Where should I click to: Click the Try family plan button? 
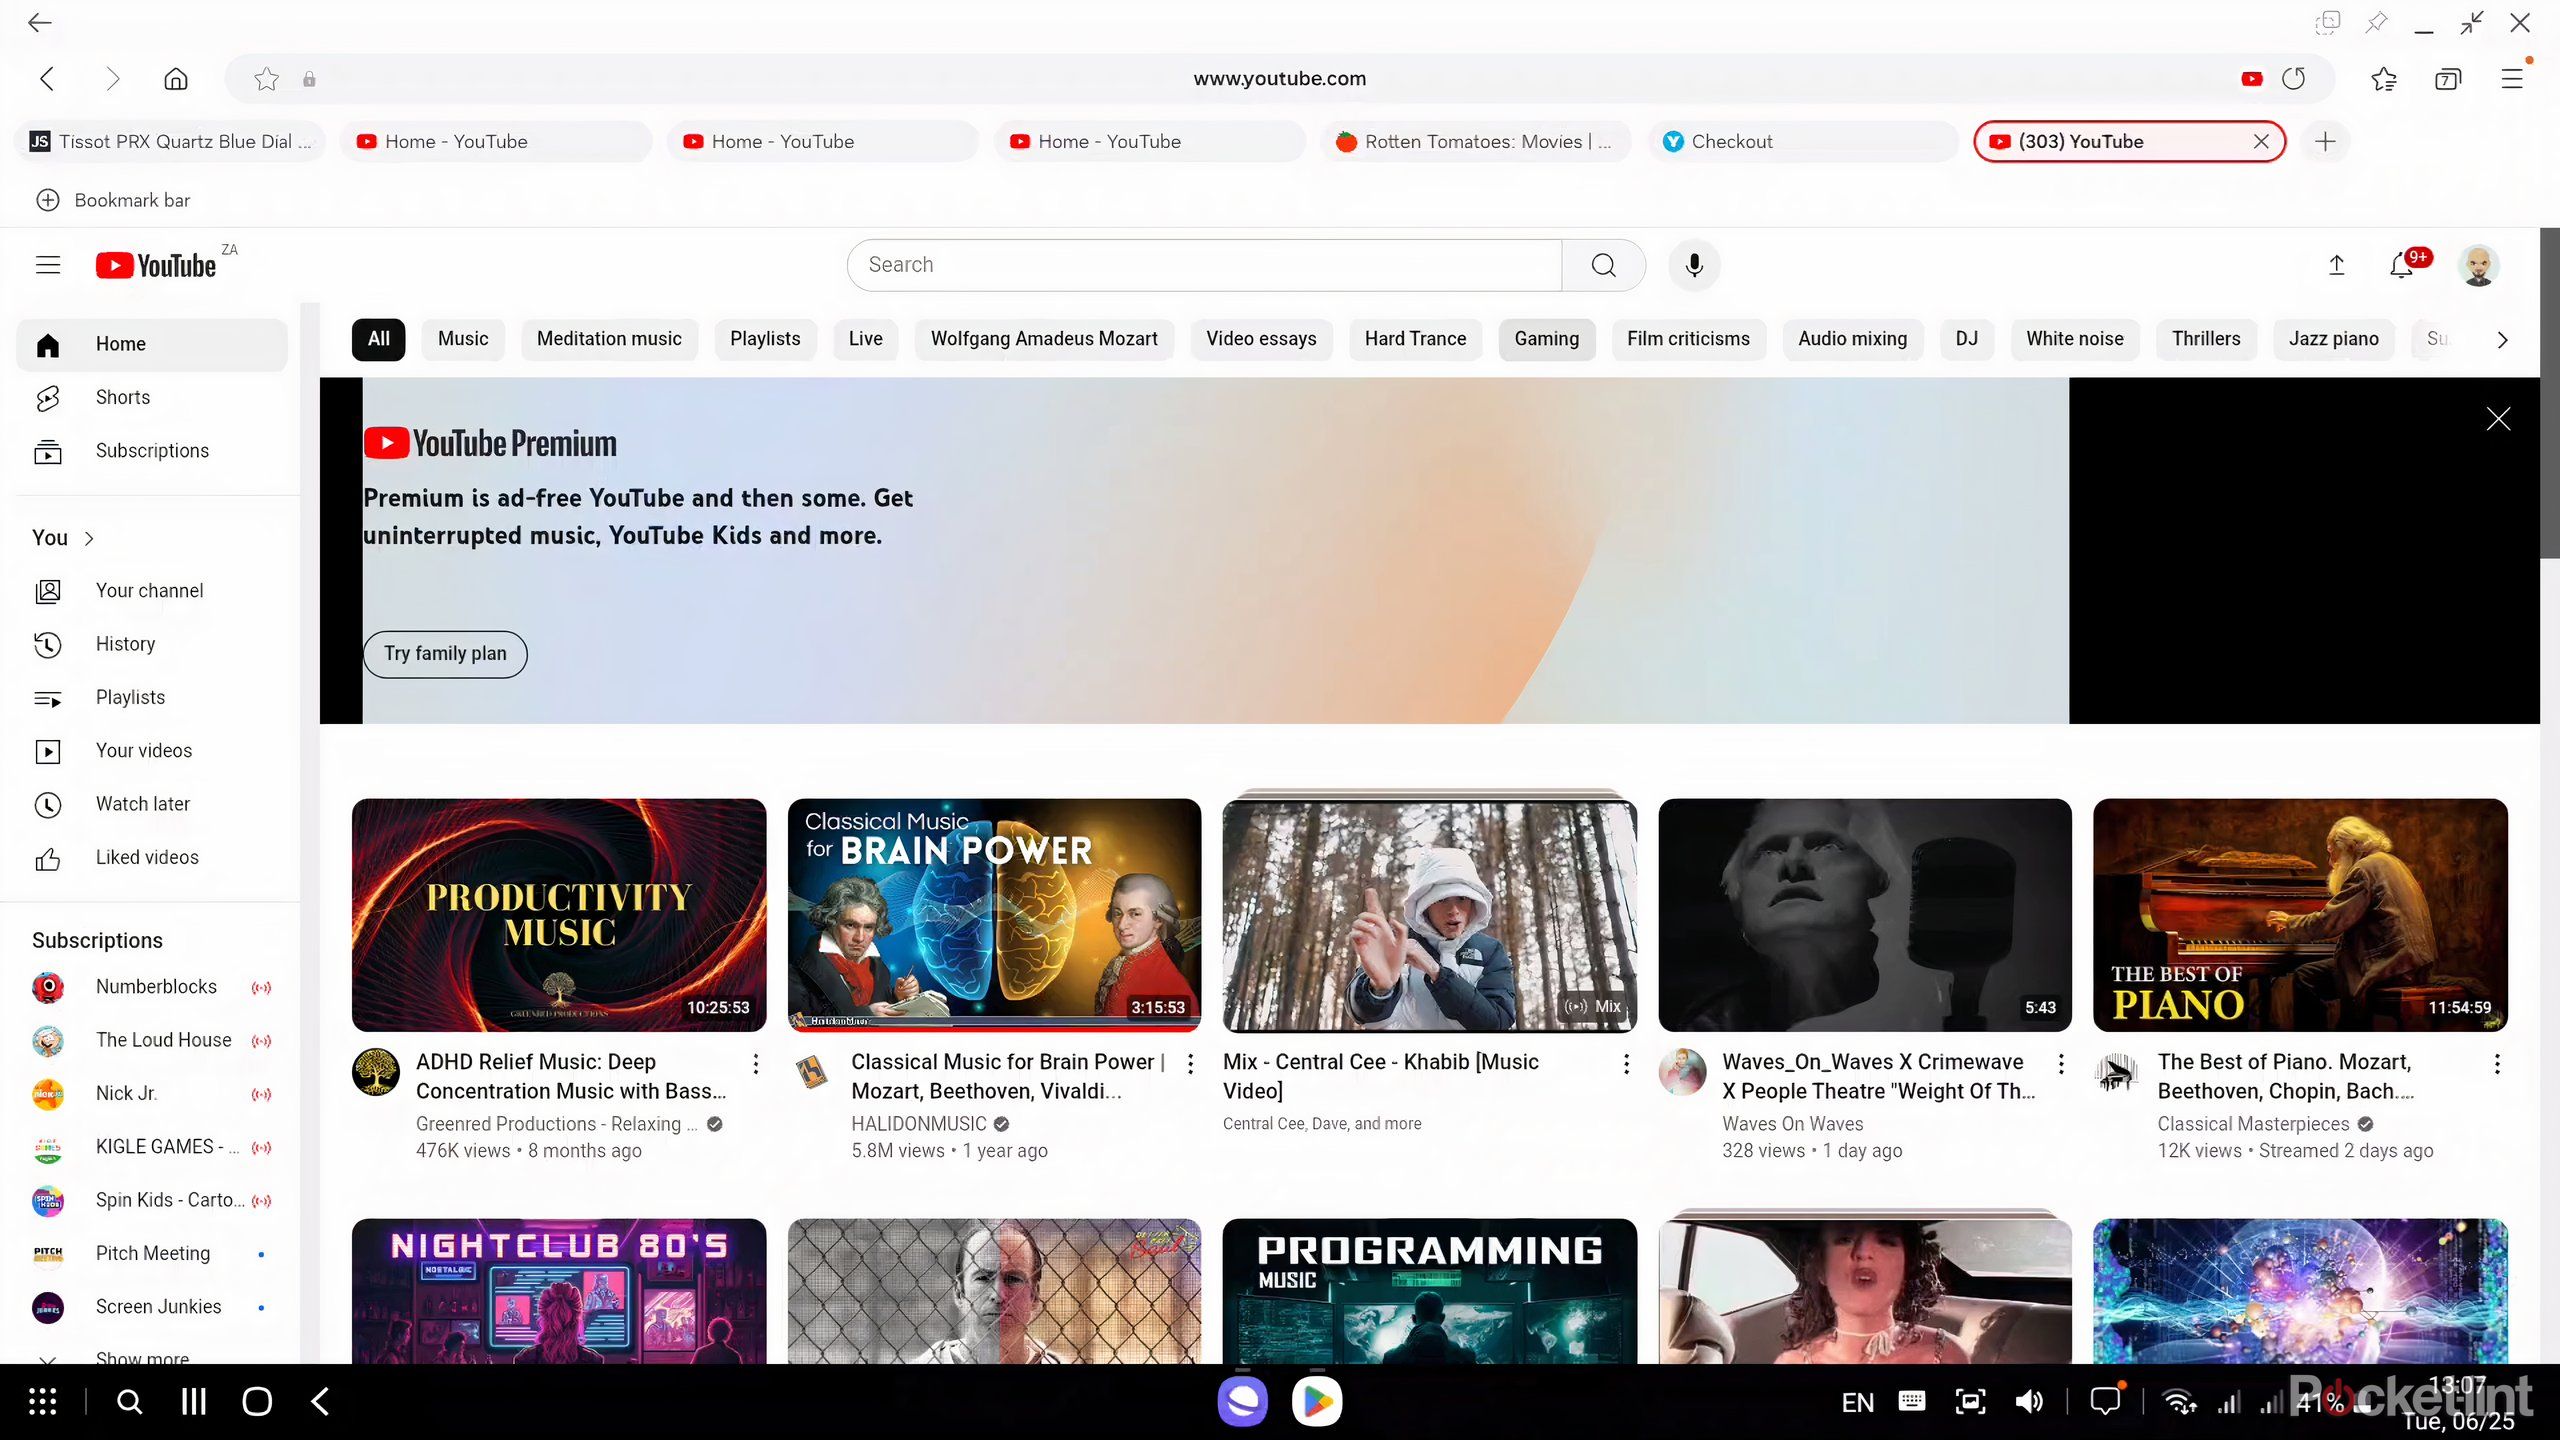point(445,654)
